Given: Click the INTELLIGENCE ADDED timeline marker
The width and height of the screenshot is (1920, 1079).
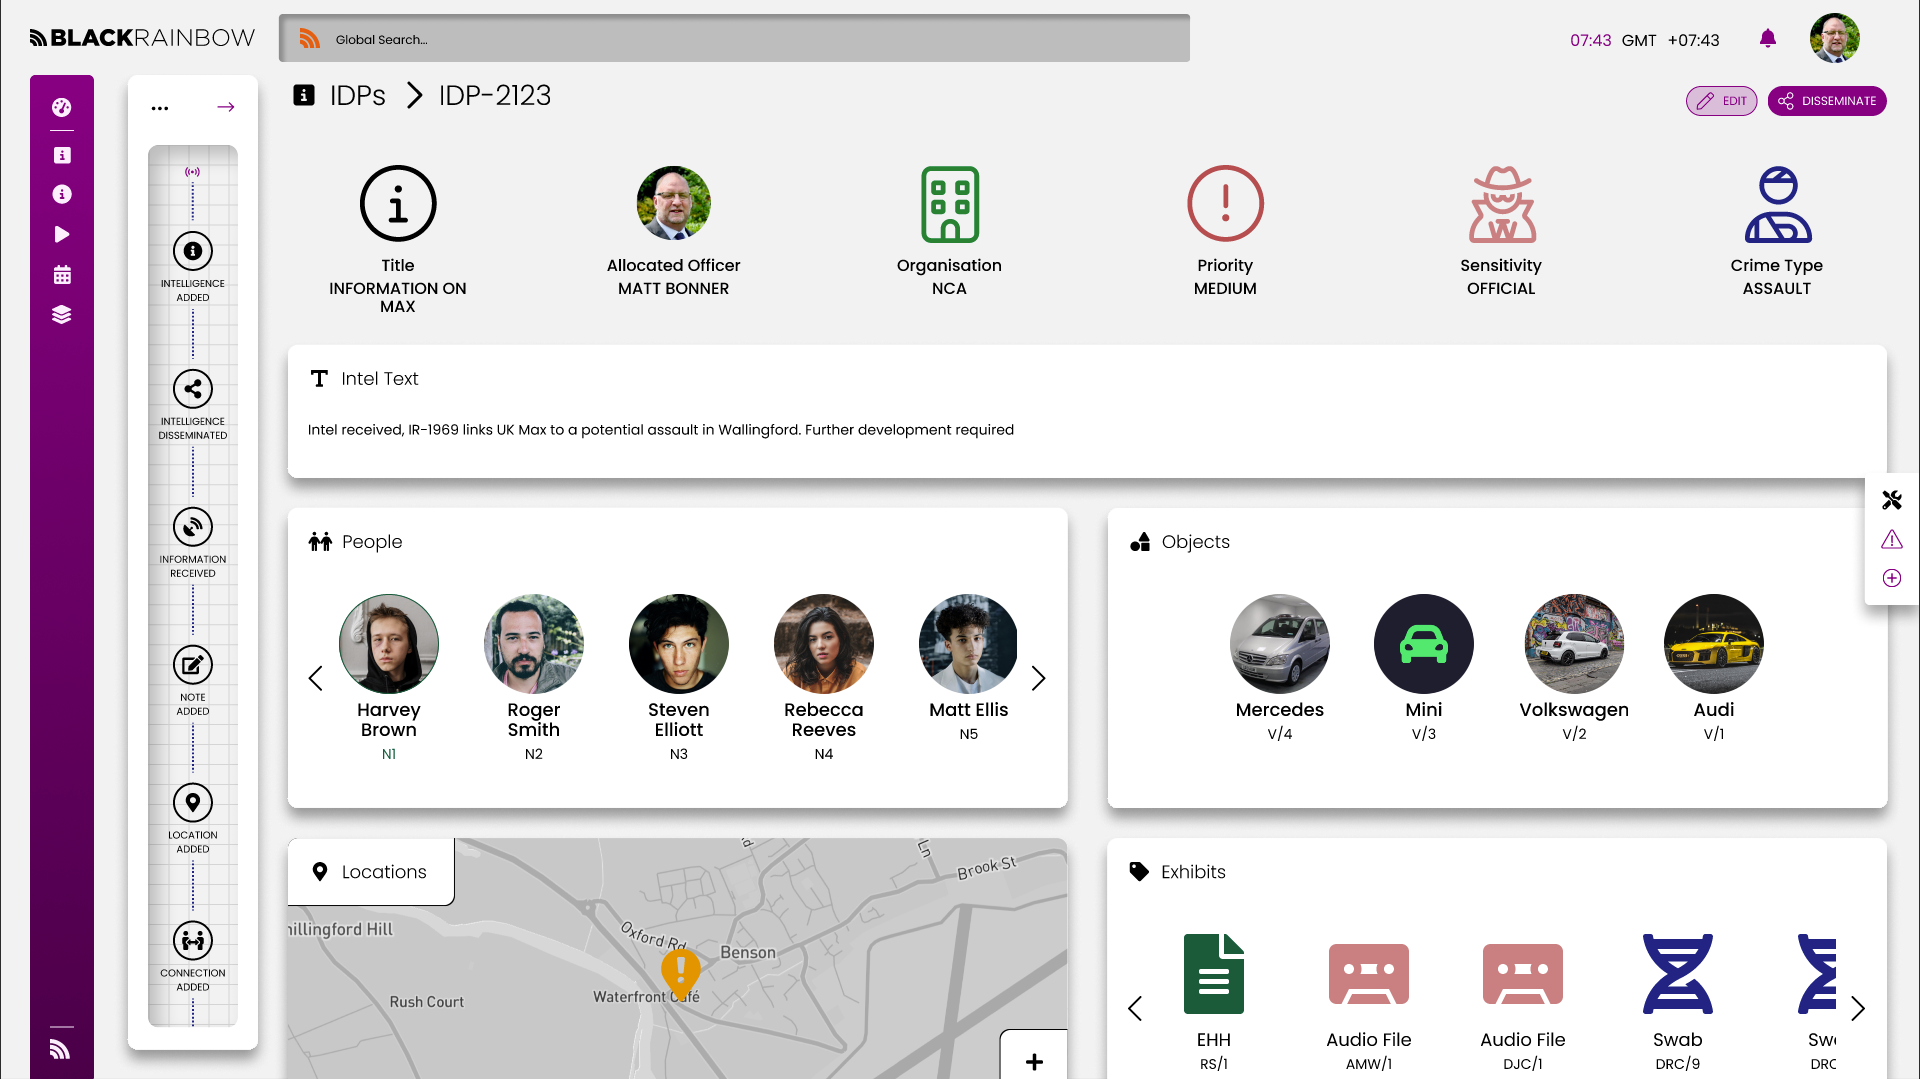Looking at the screenshot, I should [193, 251].
